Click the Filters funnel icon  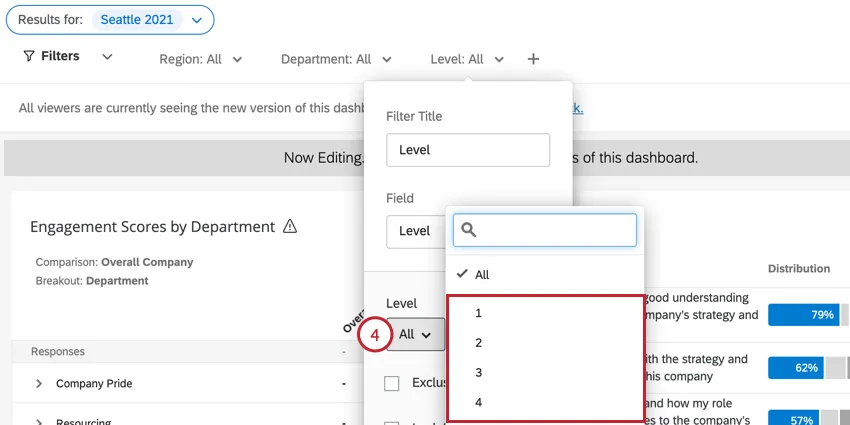coord(28,57)
